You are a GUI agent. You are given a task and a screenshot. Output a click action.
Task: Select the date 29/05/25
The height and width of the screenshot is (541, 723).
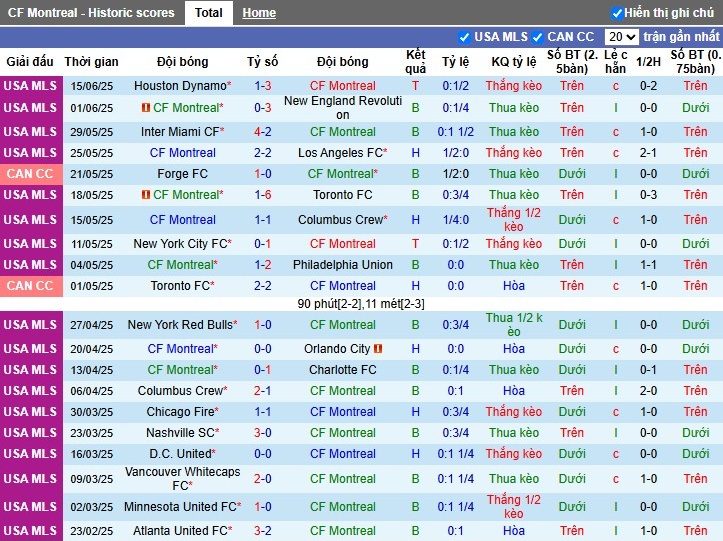[91, 132]
